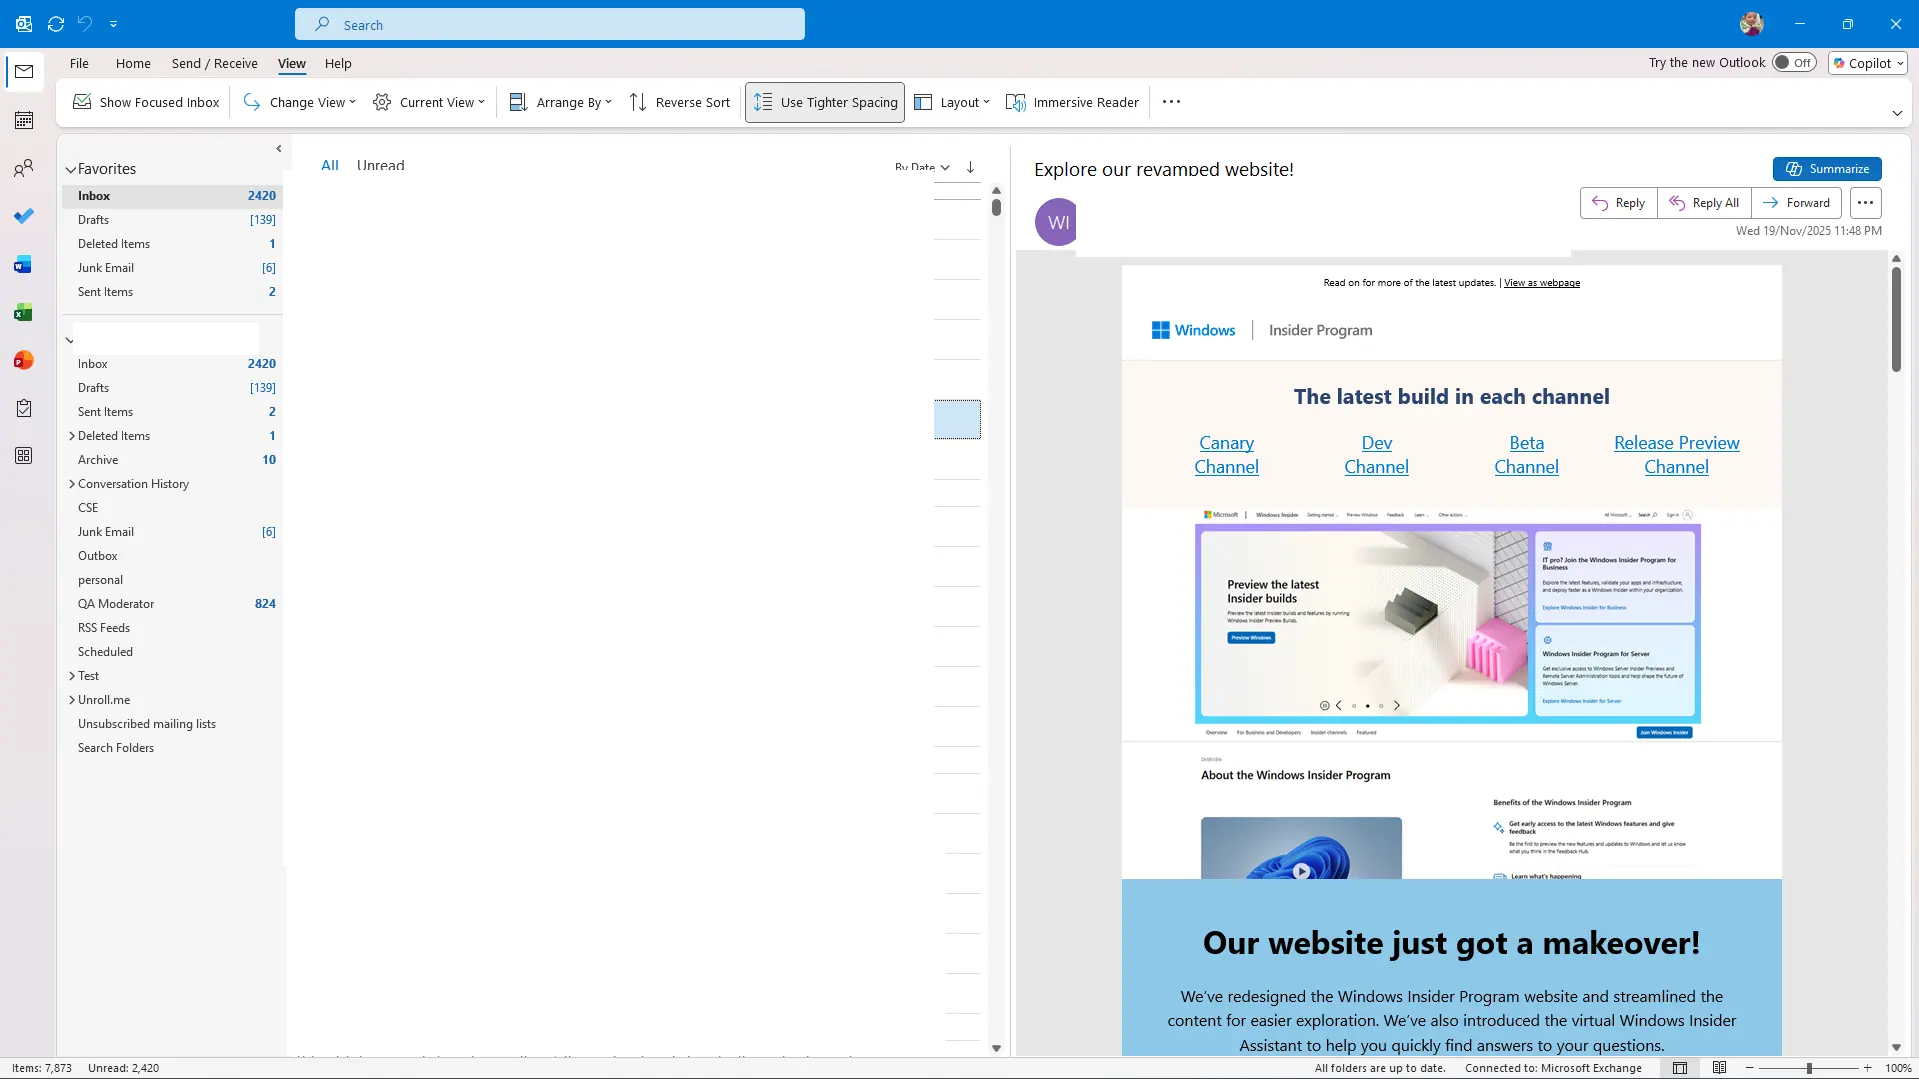Click Reply All on the message

(x=1705, y=203)
